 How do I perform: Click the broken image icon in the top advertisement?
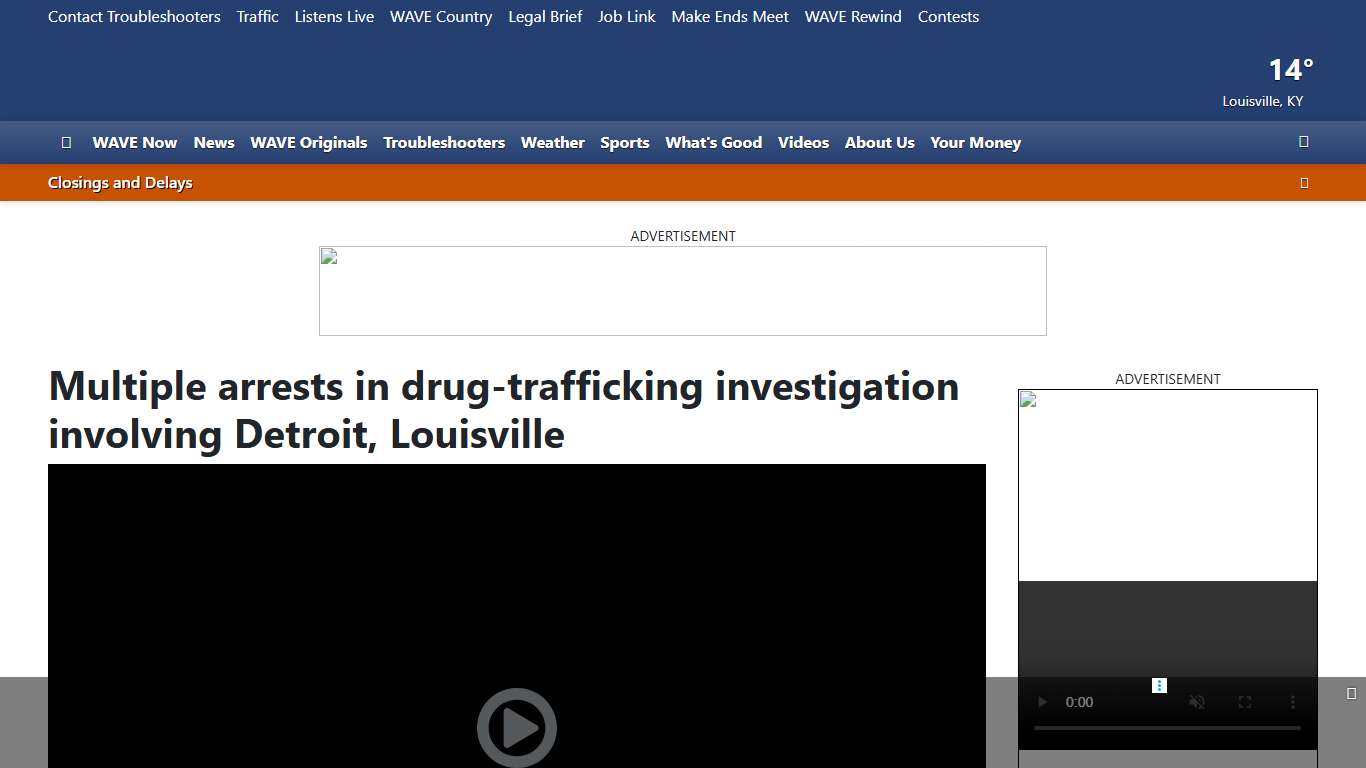(327, 256)
